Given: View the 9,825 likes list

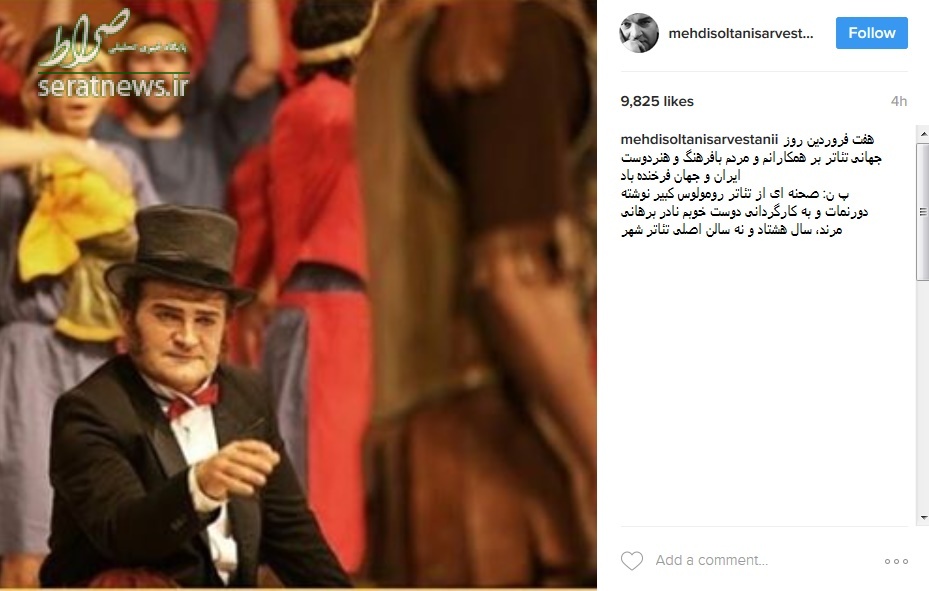Looking at the screenshot, I should [657, 101].
